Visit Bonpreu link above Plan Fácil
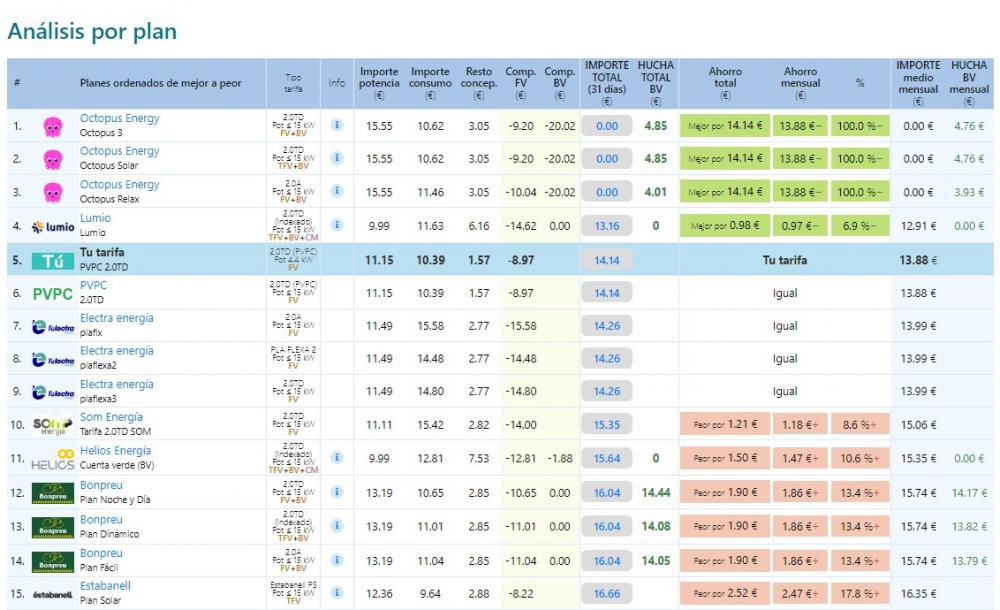Image resolution: width=1000 pixels, height=610 pixels. pos(101,553)
